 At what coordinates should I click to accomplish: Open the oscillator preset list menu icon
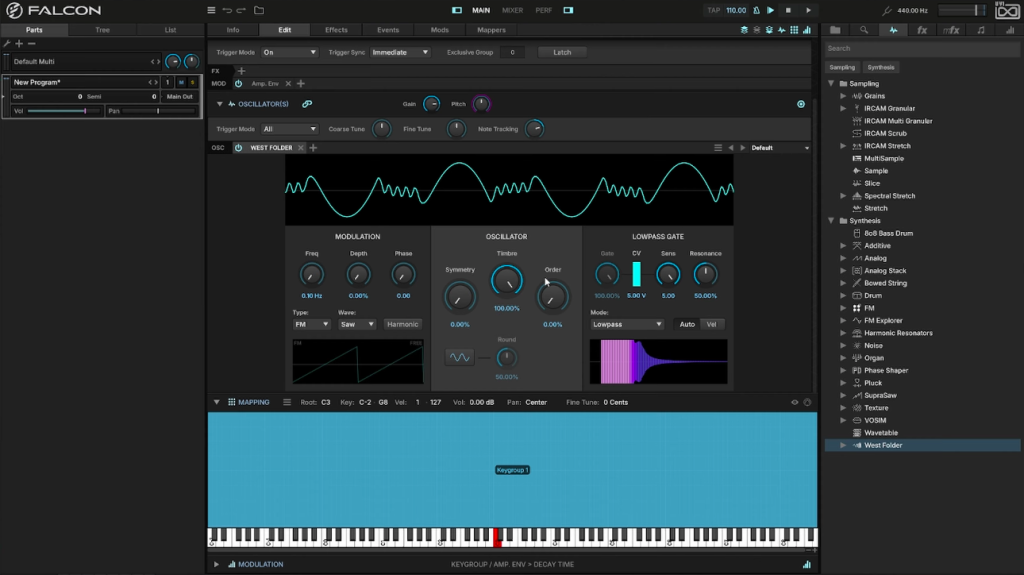(718, 148)
